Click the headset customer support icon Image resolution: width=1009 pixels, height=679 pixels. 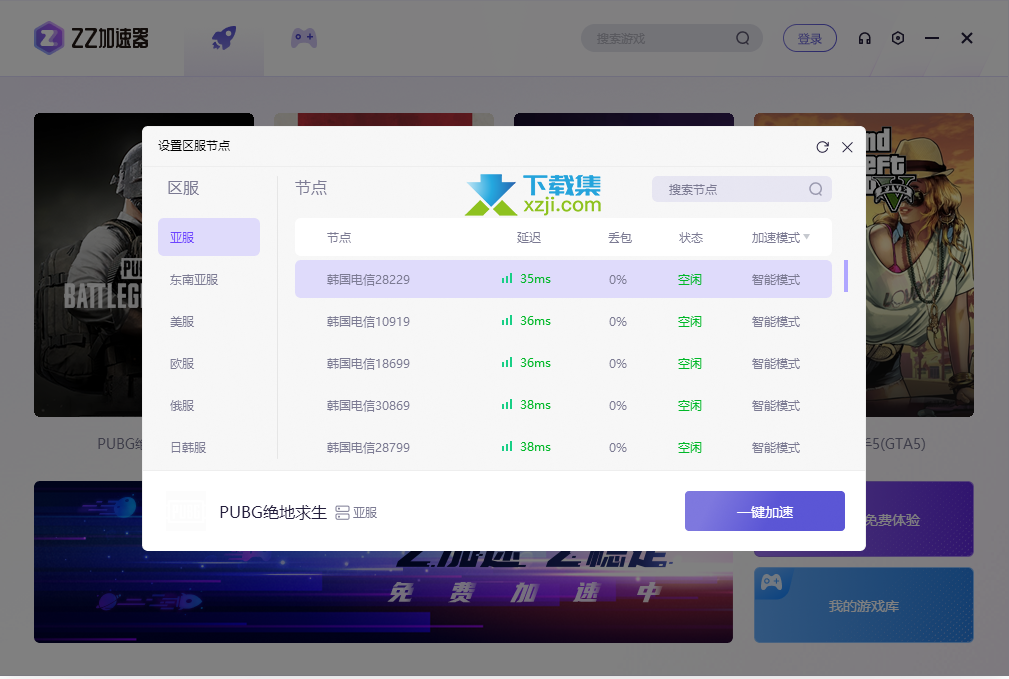pyautogui.click(x=864, y=39)
